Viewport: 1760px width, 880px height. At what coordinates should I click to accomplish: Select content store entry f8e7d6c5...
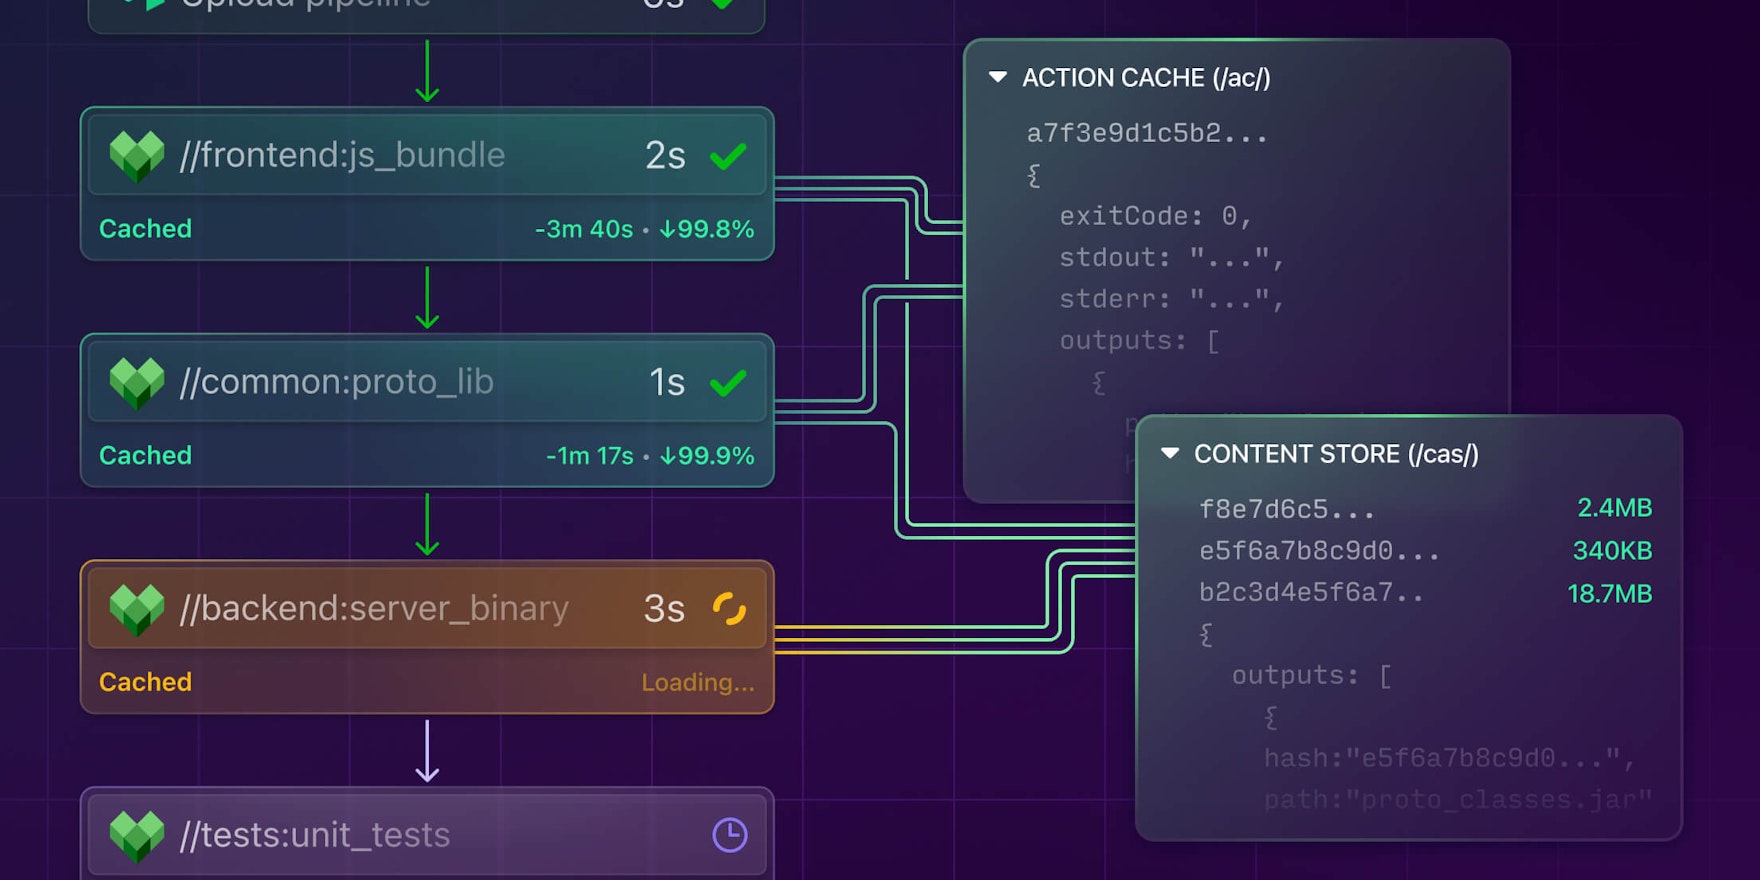point(1286,510)
